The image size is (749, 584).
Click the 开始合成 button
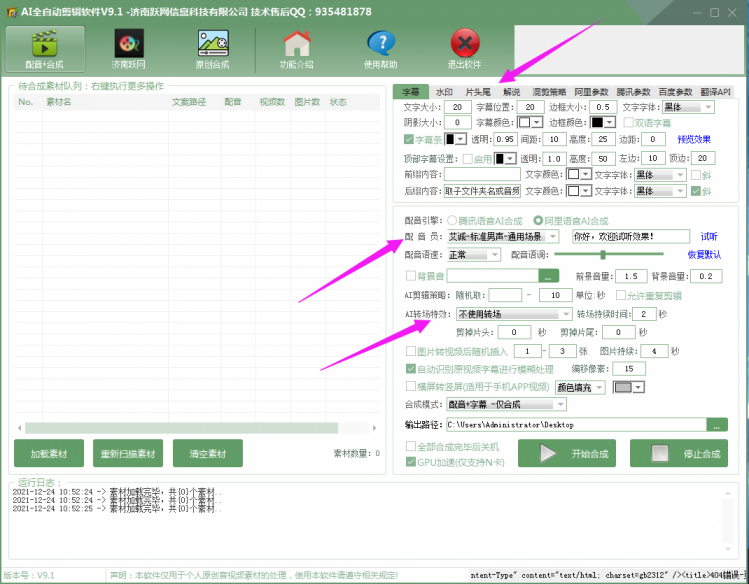pyautogui.click(x=567, y=453)
